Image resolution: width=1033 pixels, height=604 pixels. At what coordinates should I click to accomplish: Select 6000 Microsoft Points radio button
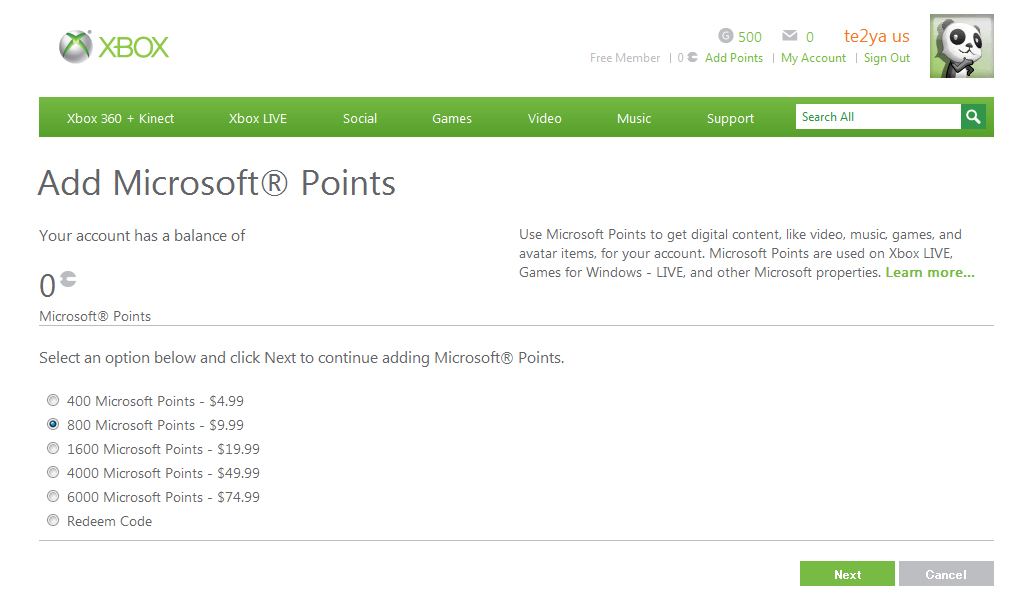pyautogui.click(x=53, y=496)
